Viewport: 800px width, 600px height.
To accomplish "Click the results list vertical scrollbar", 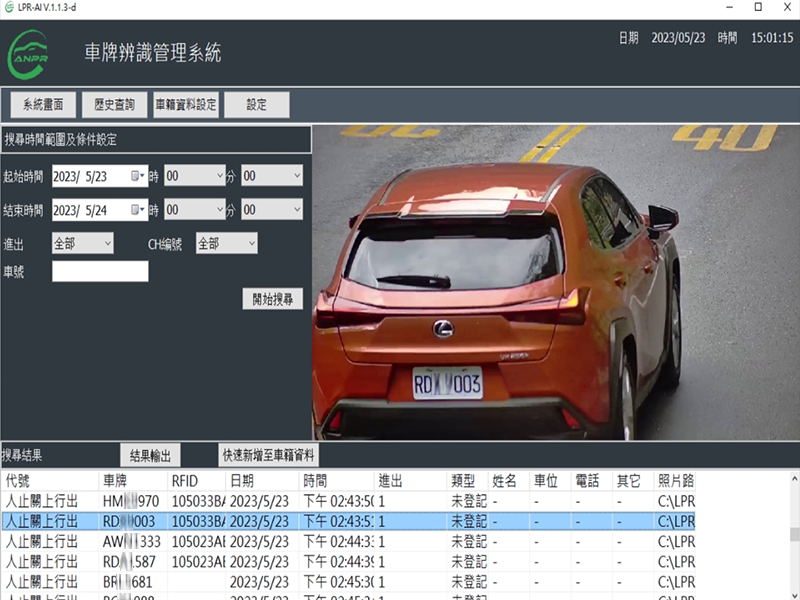I will pyautogui.click(x=794, y=535).
